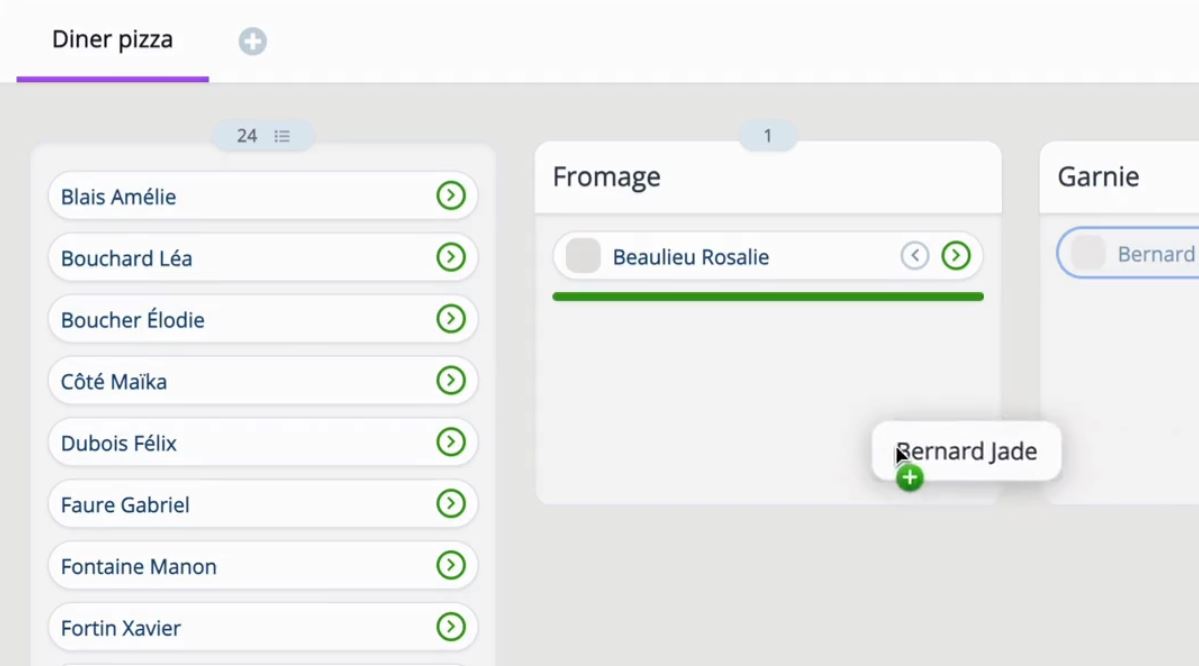1199x666 pixels.
Task: Move Beaulieu Rosalie back with left arrow
Action: point(914,256)
